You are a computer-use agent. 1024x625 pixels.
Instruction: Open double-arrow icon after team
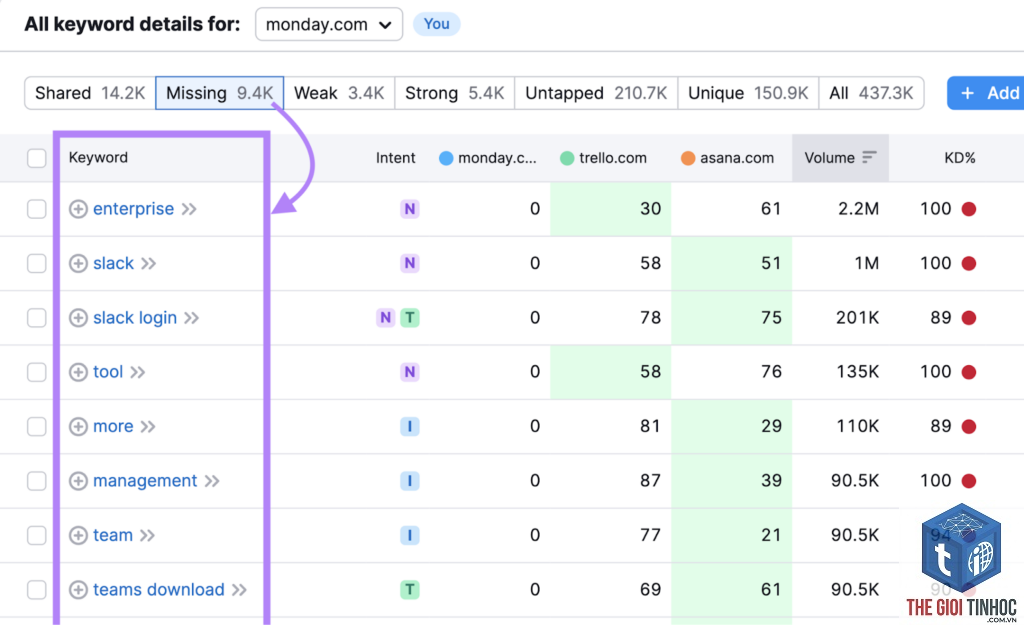147,536
